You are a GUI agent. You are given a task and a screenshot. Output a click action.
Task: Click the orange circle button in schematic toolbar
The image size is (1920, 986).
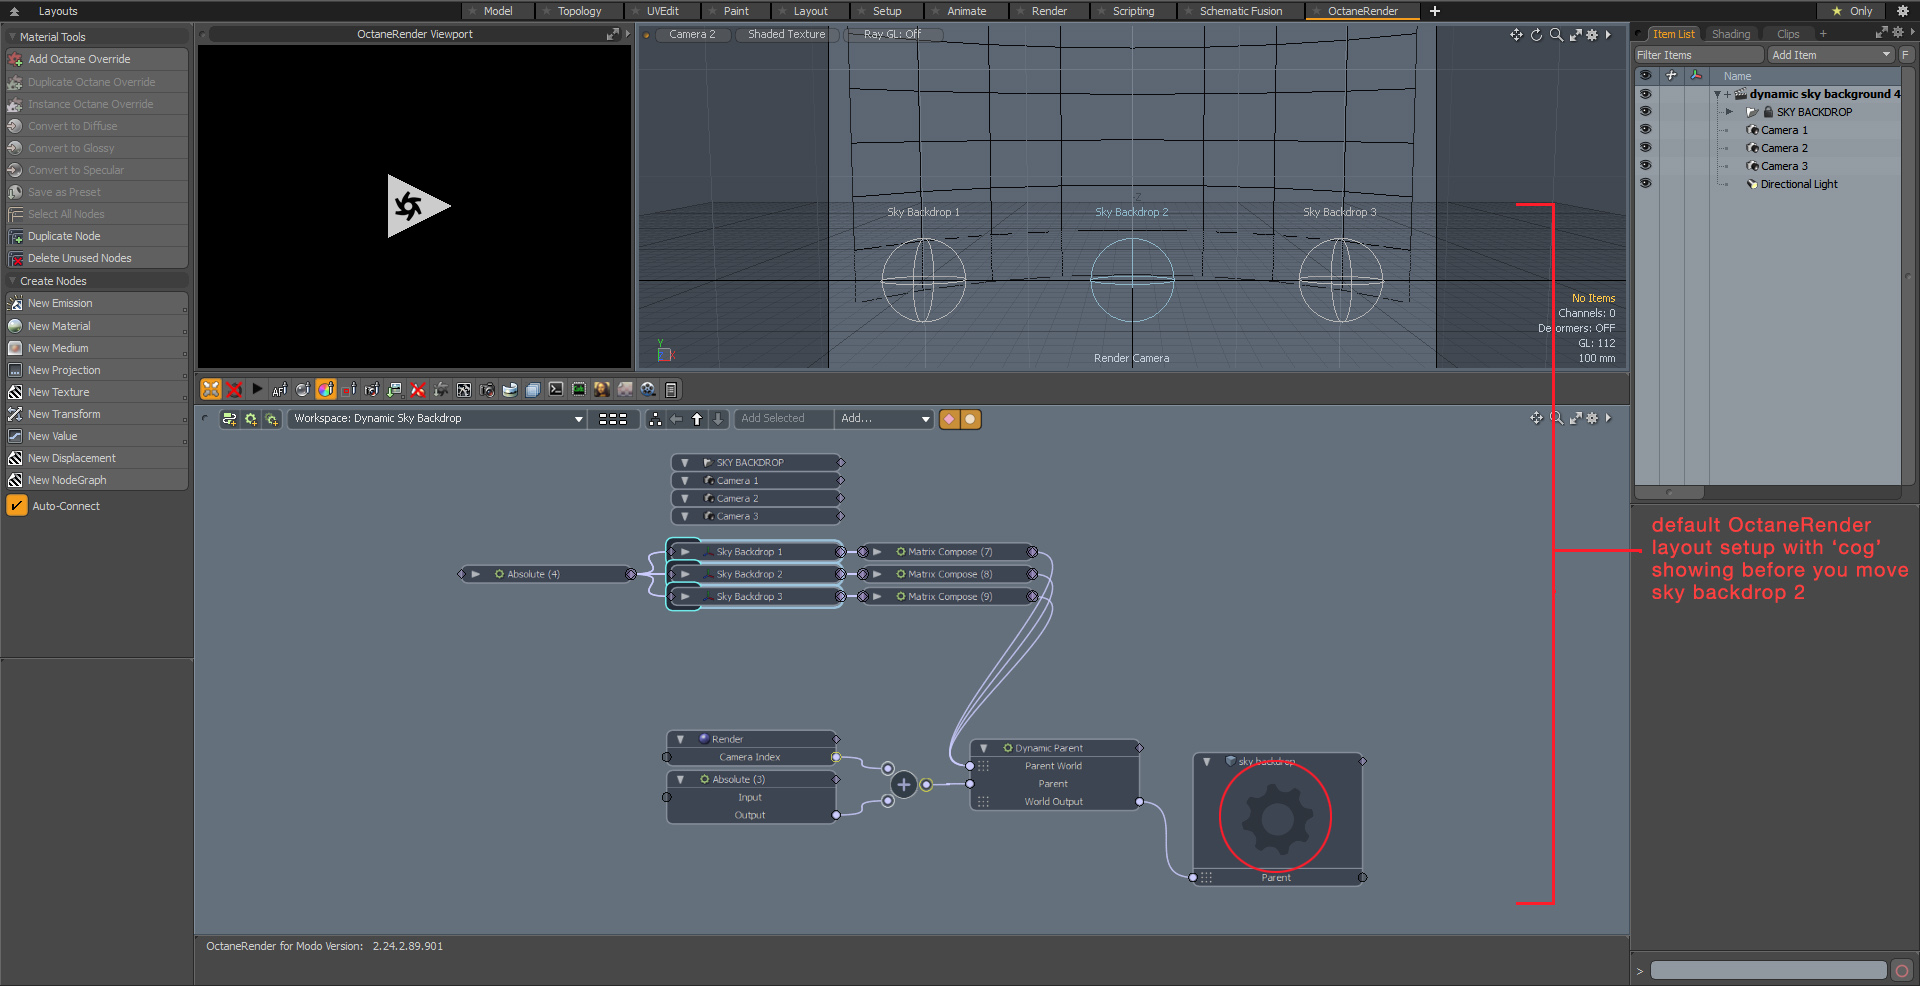(x=970, y=419)
